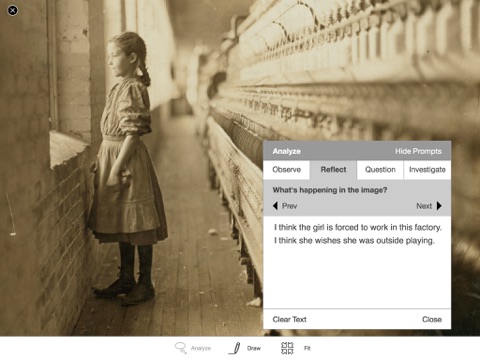The width and height of the screenshot is (480, 360).
Task: Toggle Hide Prompts in the Analyze panel
Action: point(418,151)
